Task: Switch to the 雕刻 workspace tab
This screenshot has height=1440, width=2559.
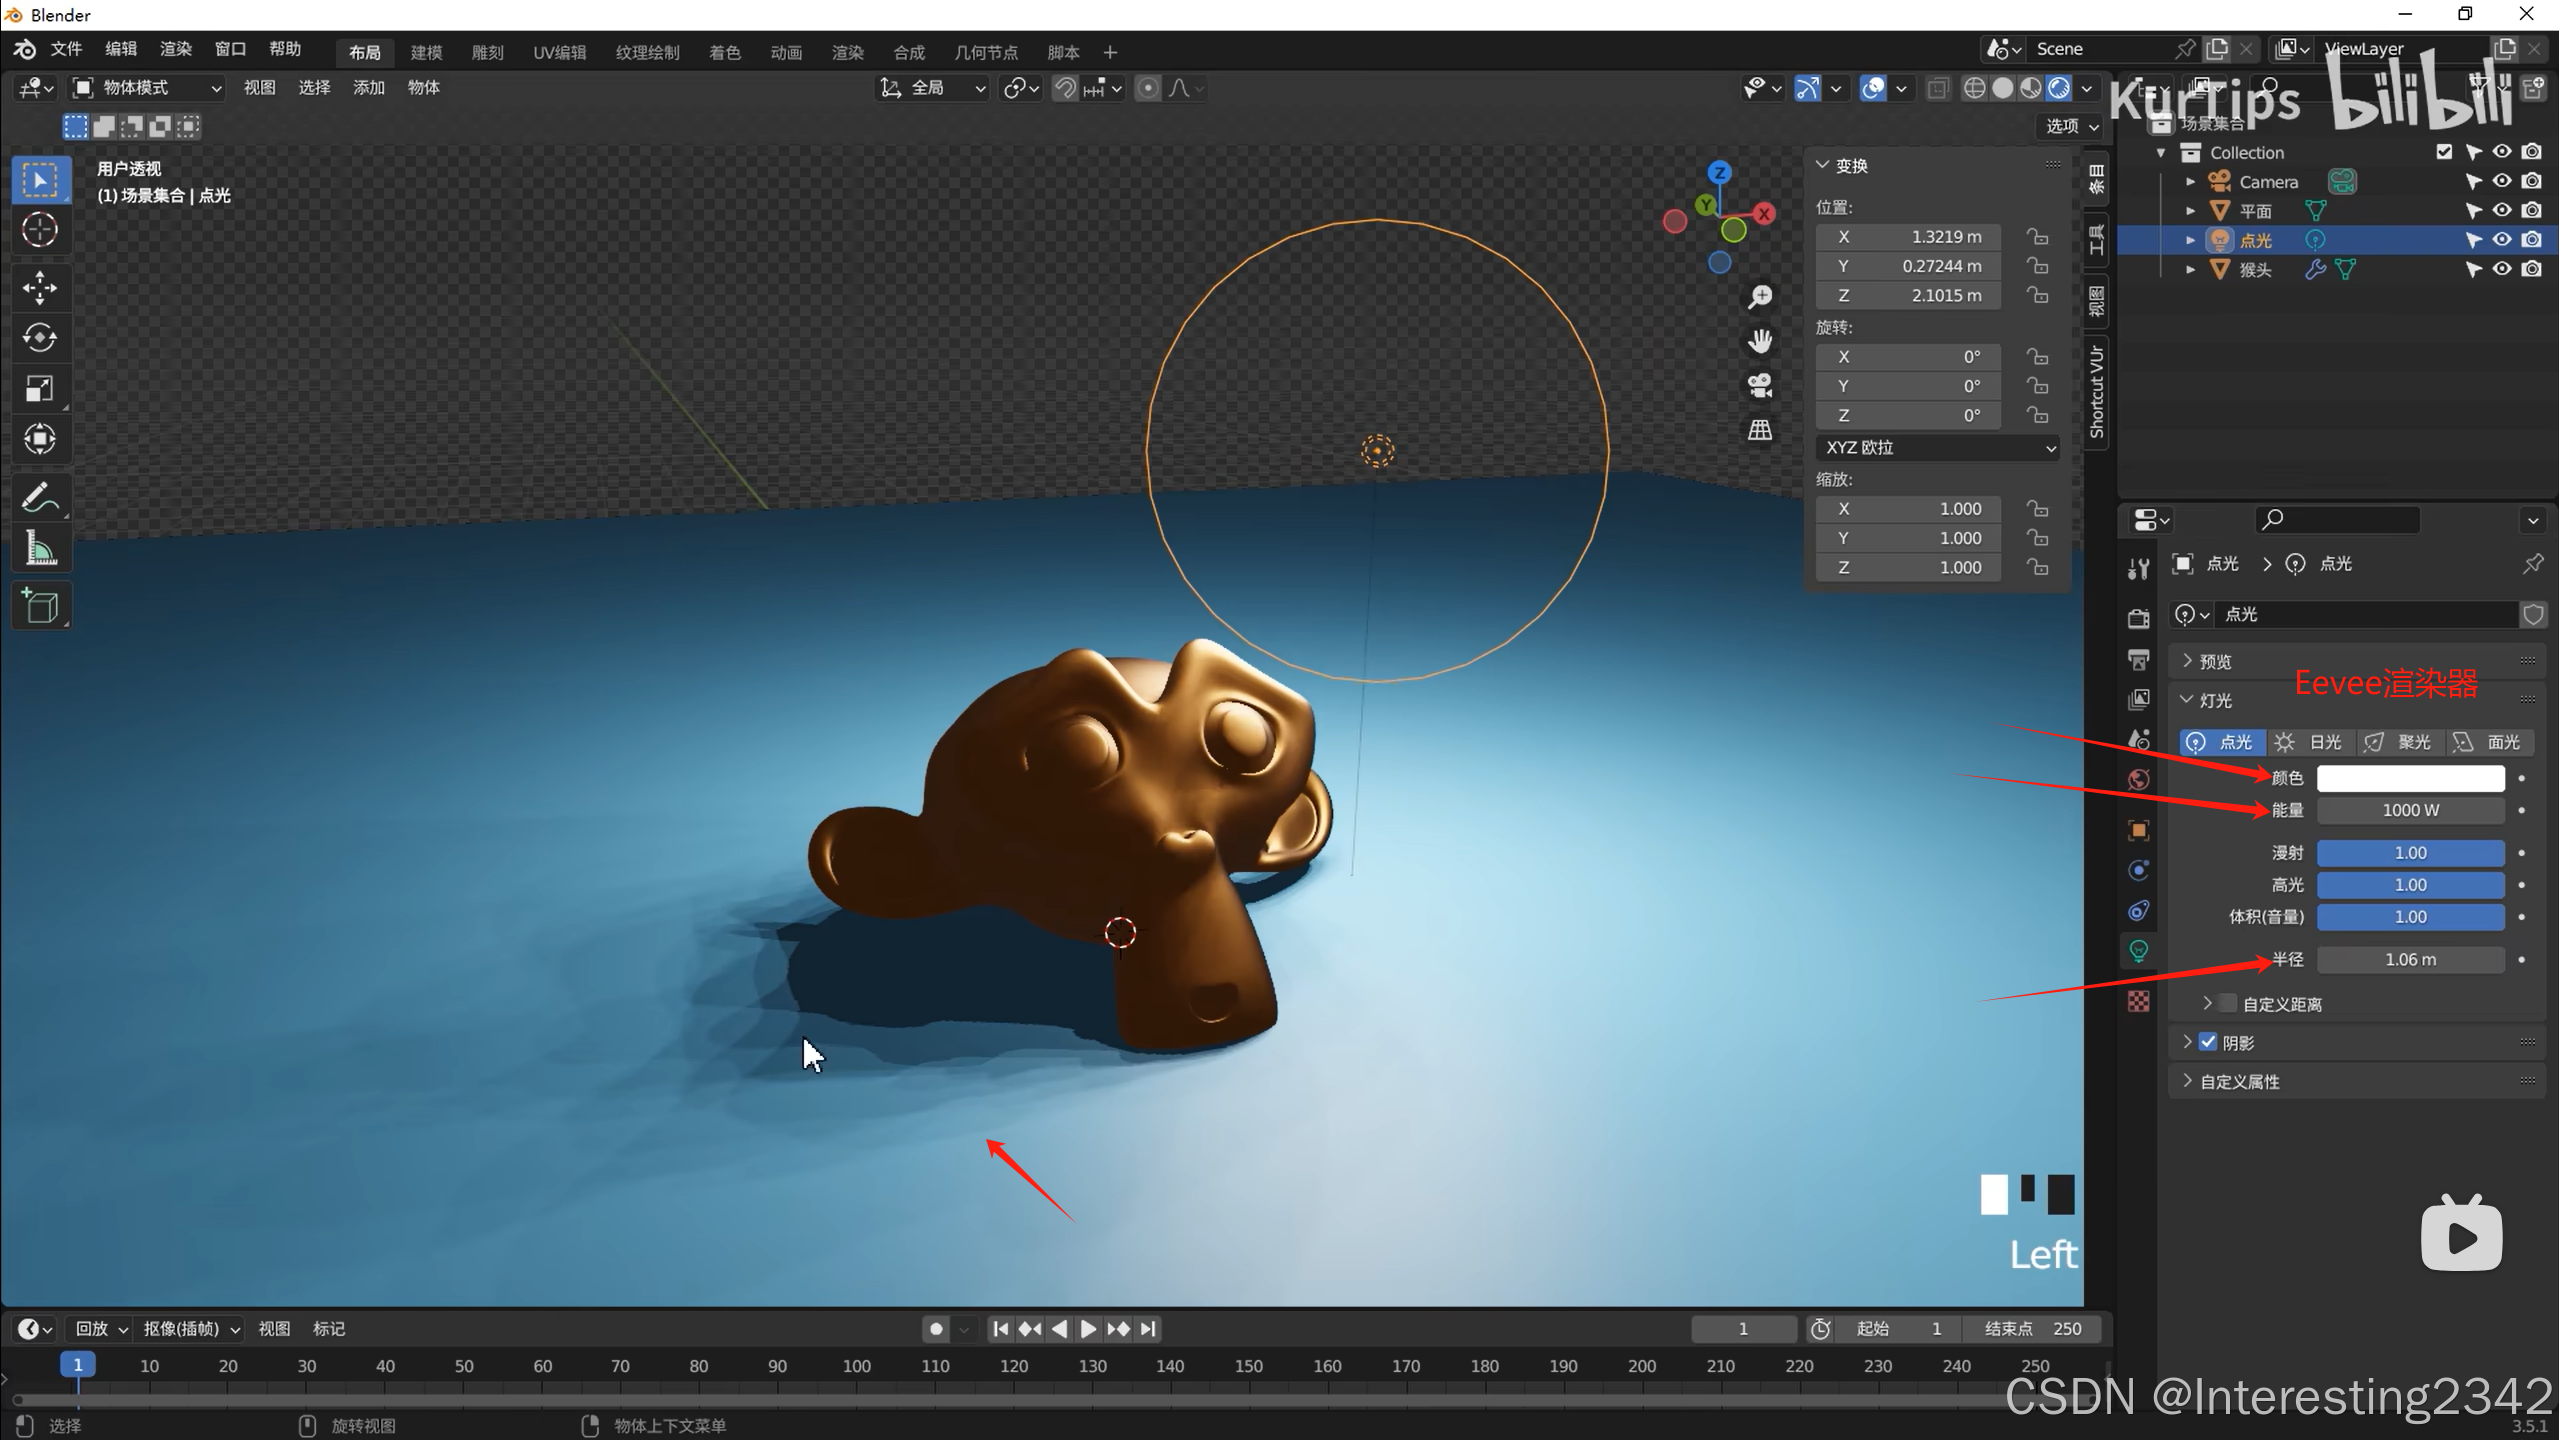Action: pyautogui.click(x=487, y=52)
